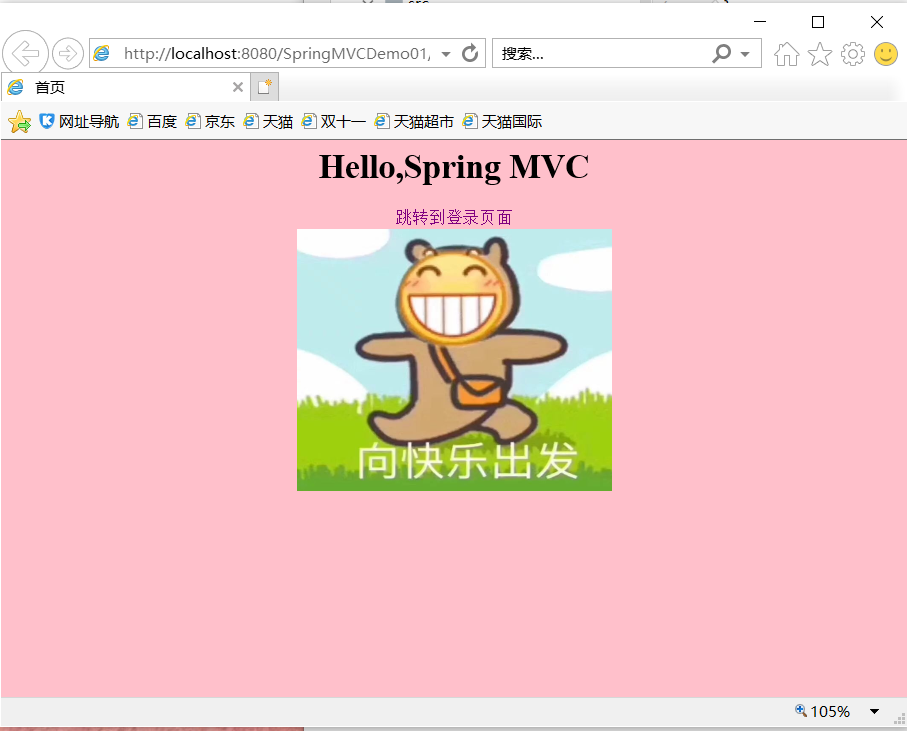
Task: Click the add-to-favorites star on the favorites bar
Action: (x=18, y=121)
